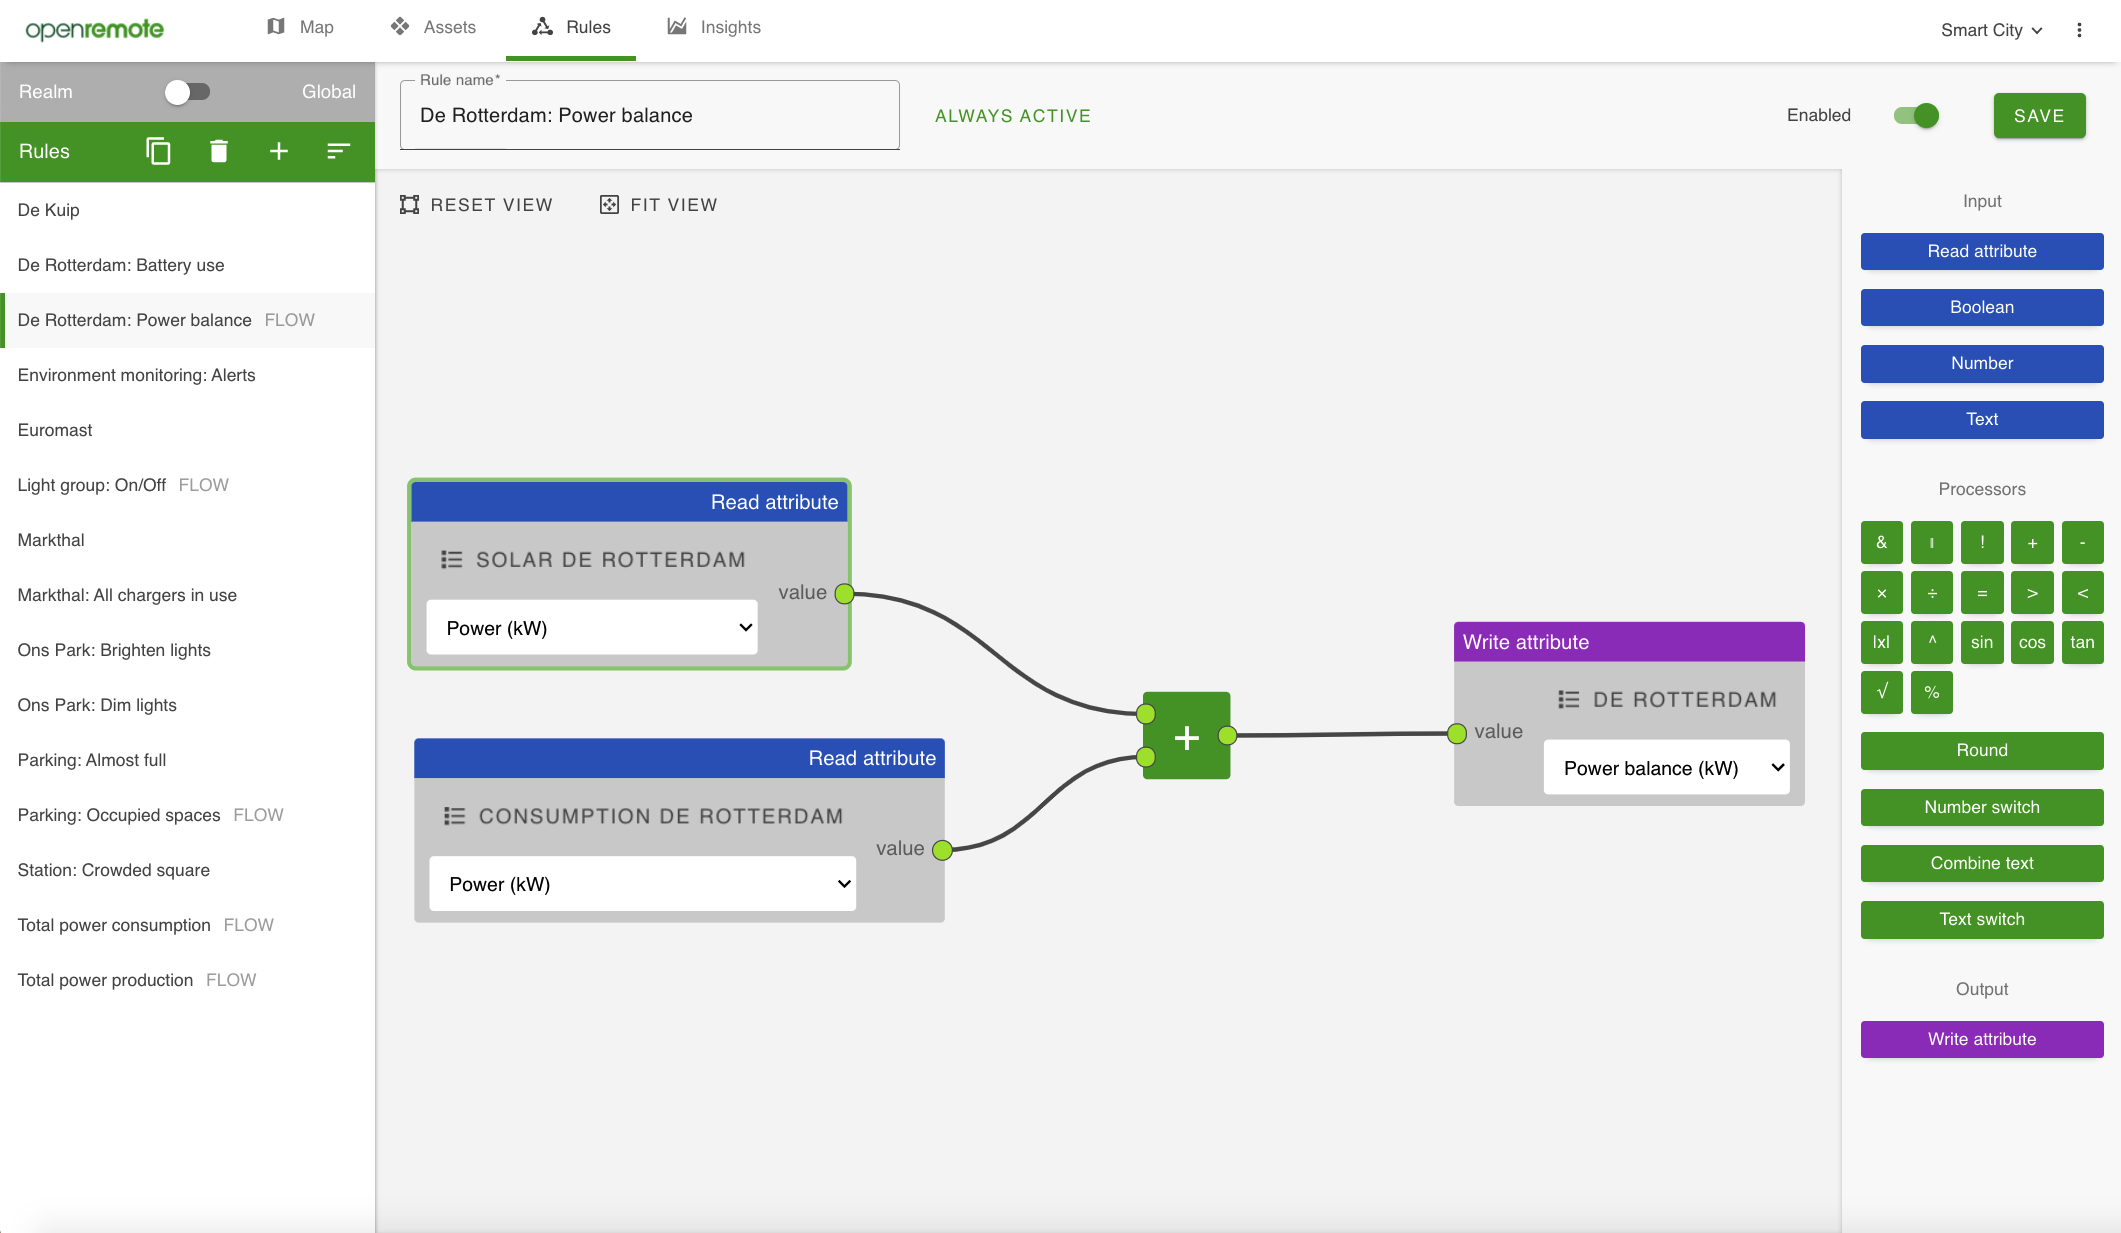Screen dimensions: 2121x1233
Task: Click the add new rule plus icon
Action: coord(279,151)
